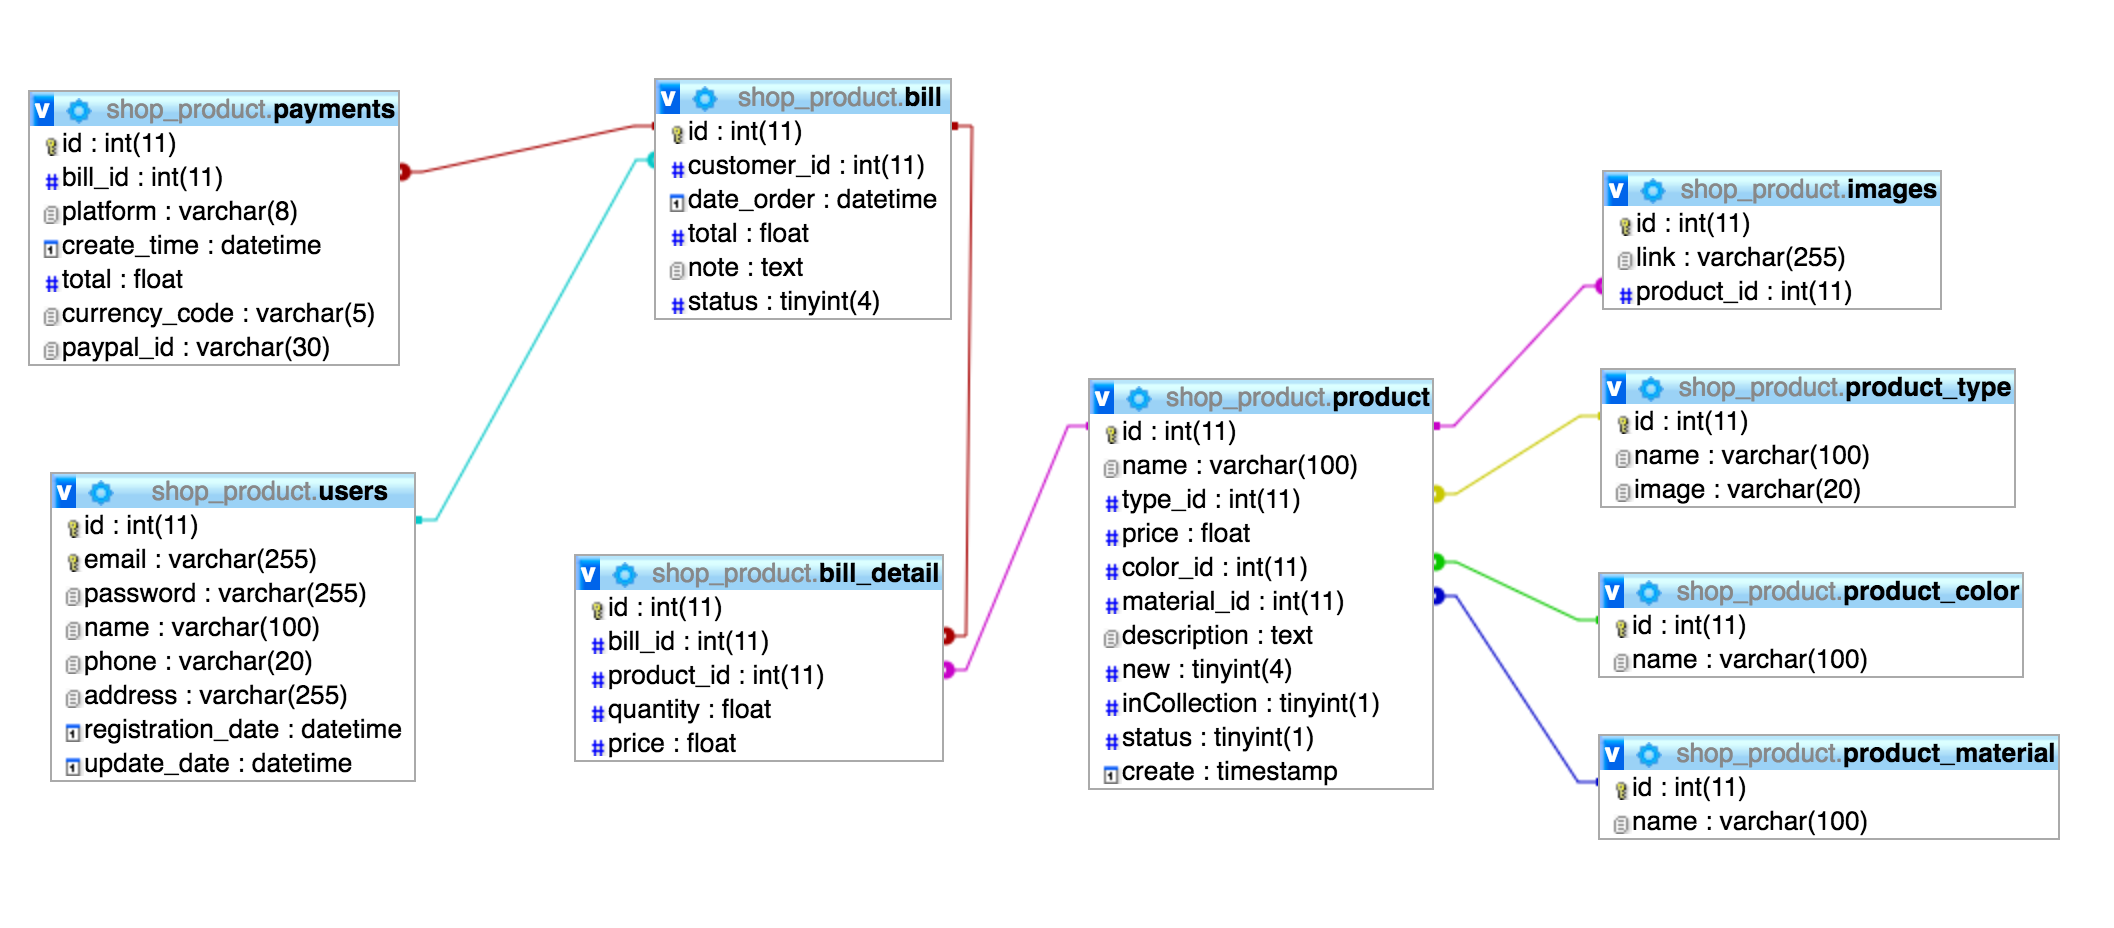Collapse users table with V icon

(x=65, y=492)
